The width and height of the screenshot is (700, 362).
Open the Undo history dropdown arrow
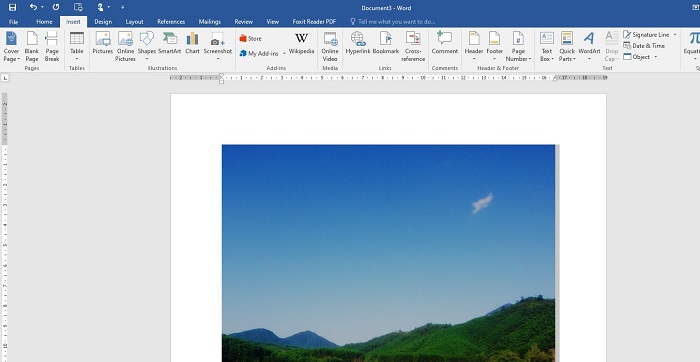42,8
